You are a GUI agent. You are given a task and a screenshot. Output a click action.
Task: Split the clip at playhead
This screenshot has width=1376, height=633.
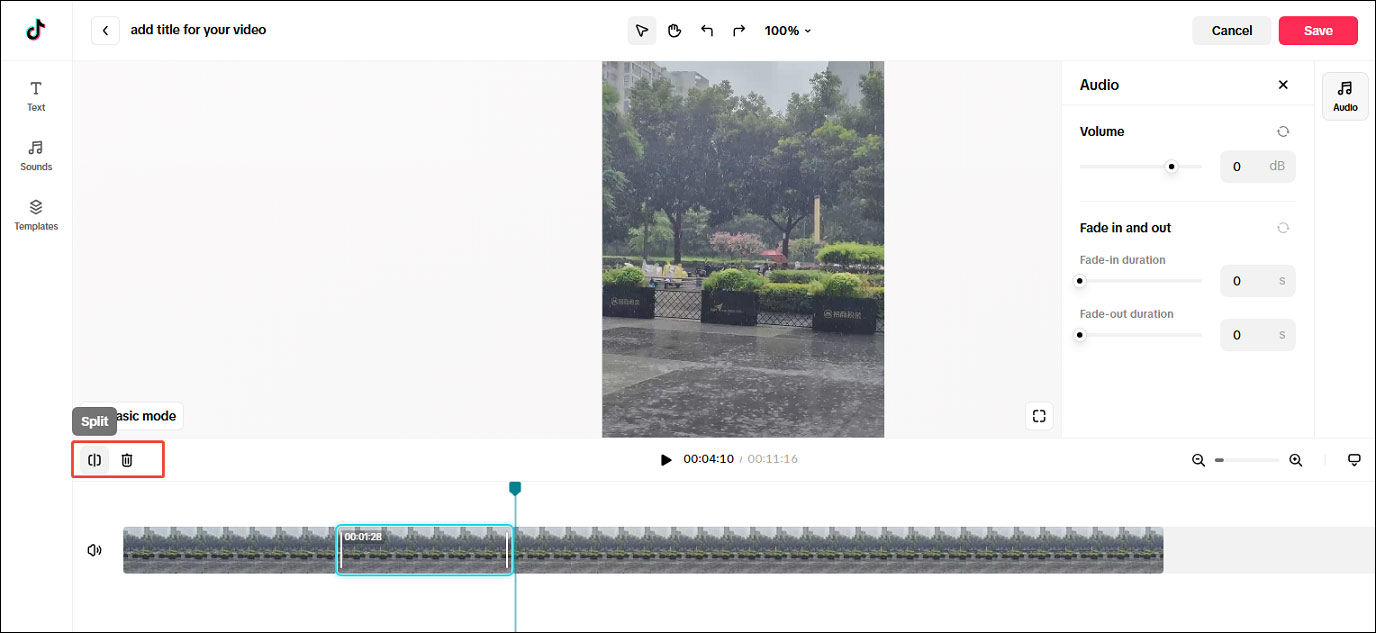95,460
